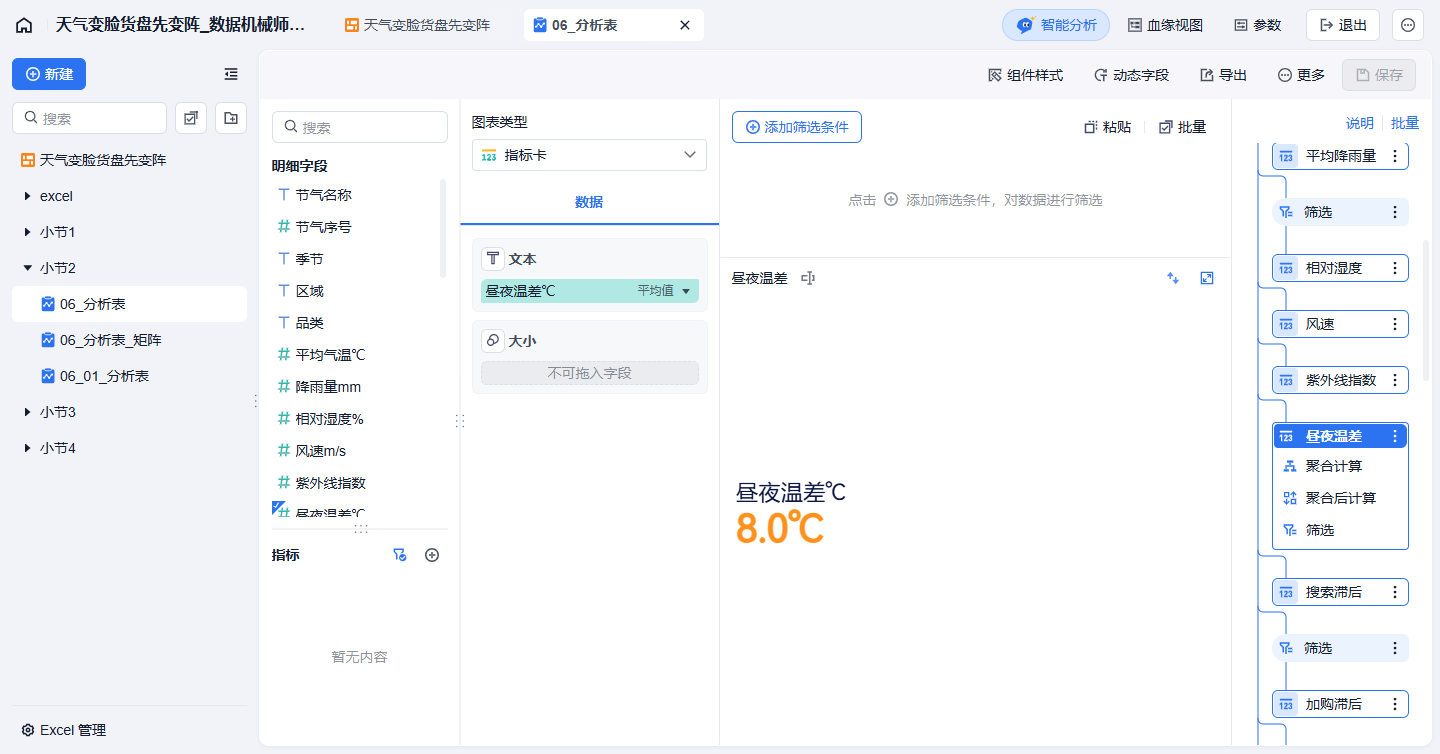Click the 说明 link in the right panel
This screenshot has width=1440, height=754.
1359,123
